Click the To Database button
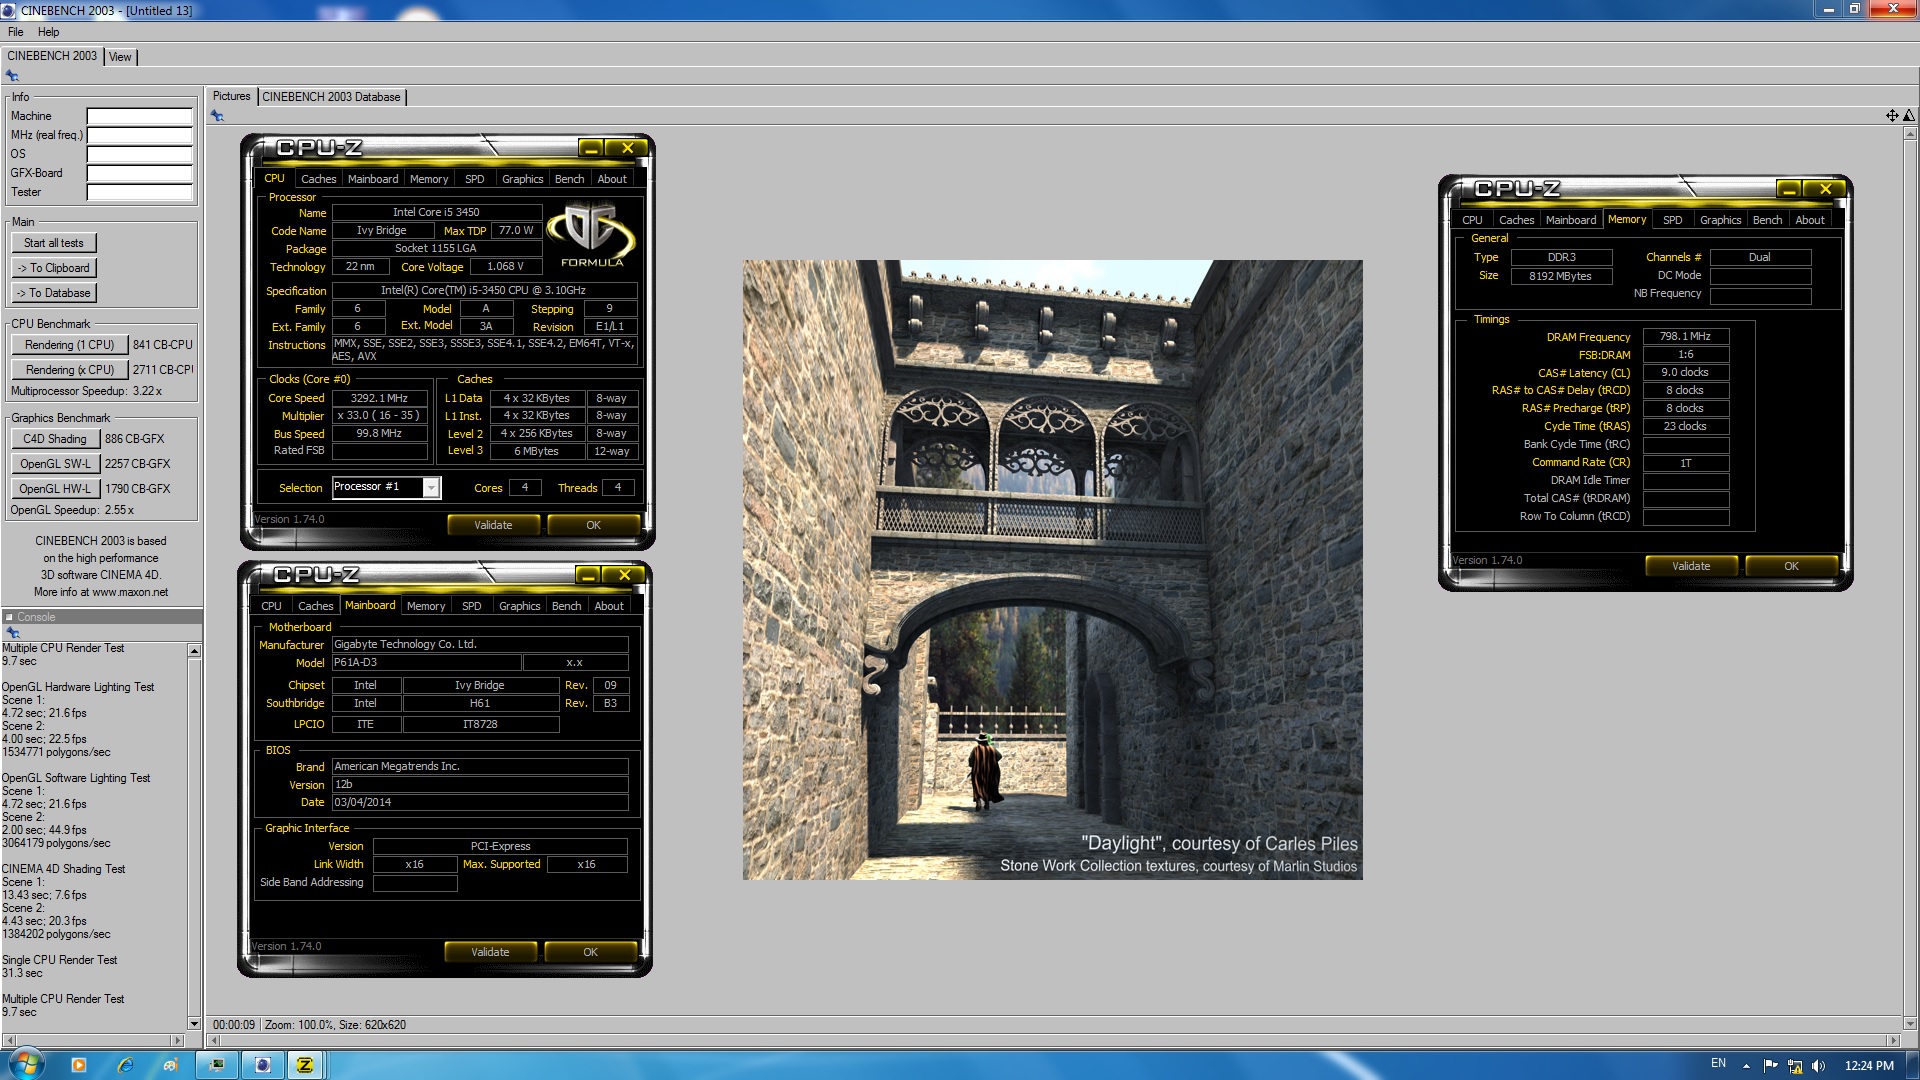 (x=54, y=293)
